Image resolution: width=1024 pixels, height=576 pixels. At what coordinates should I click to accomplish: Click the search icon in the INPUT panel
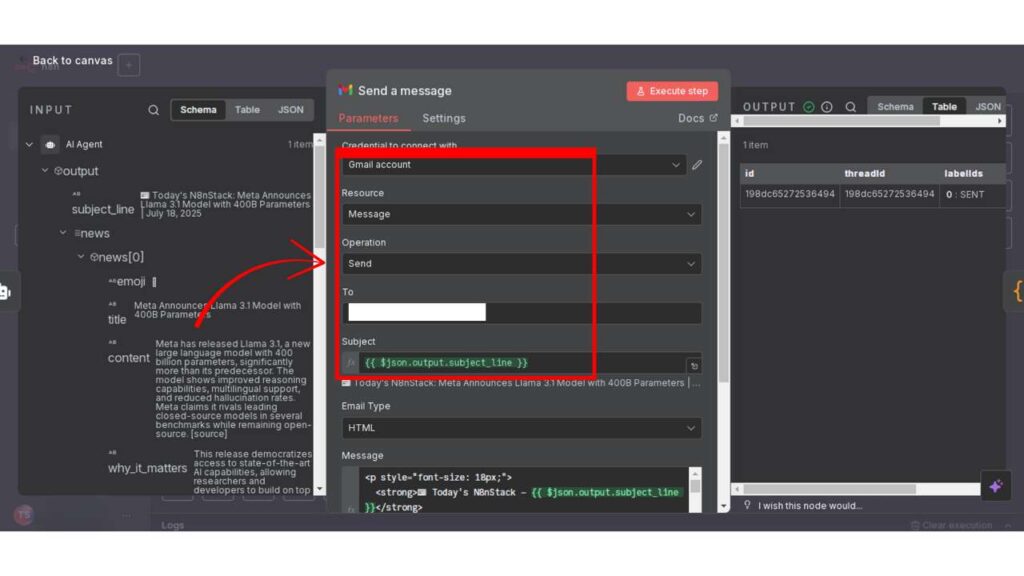pyautogui.click(x=153, y=110)
